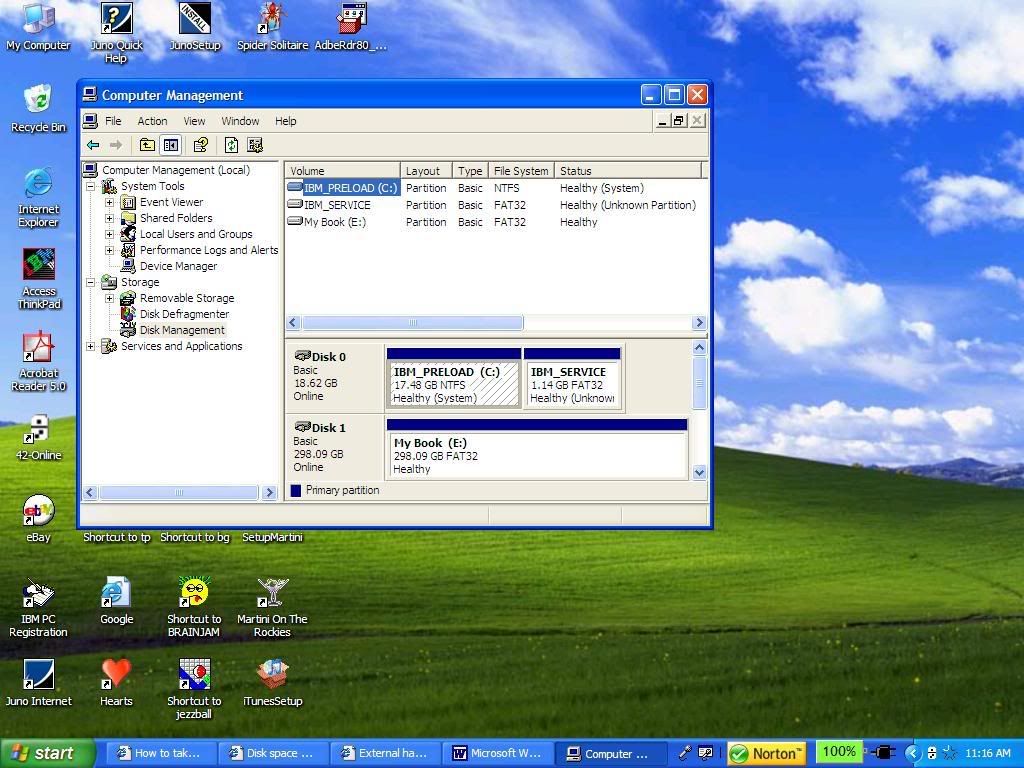Expand the Removable Storage tree node
This screenshot has height=768, width=1024.
(109, 298)
